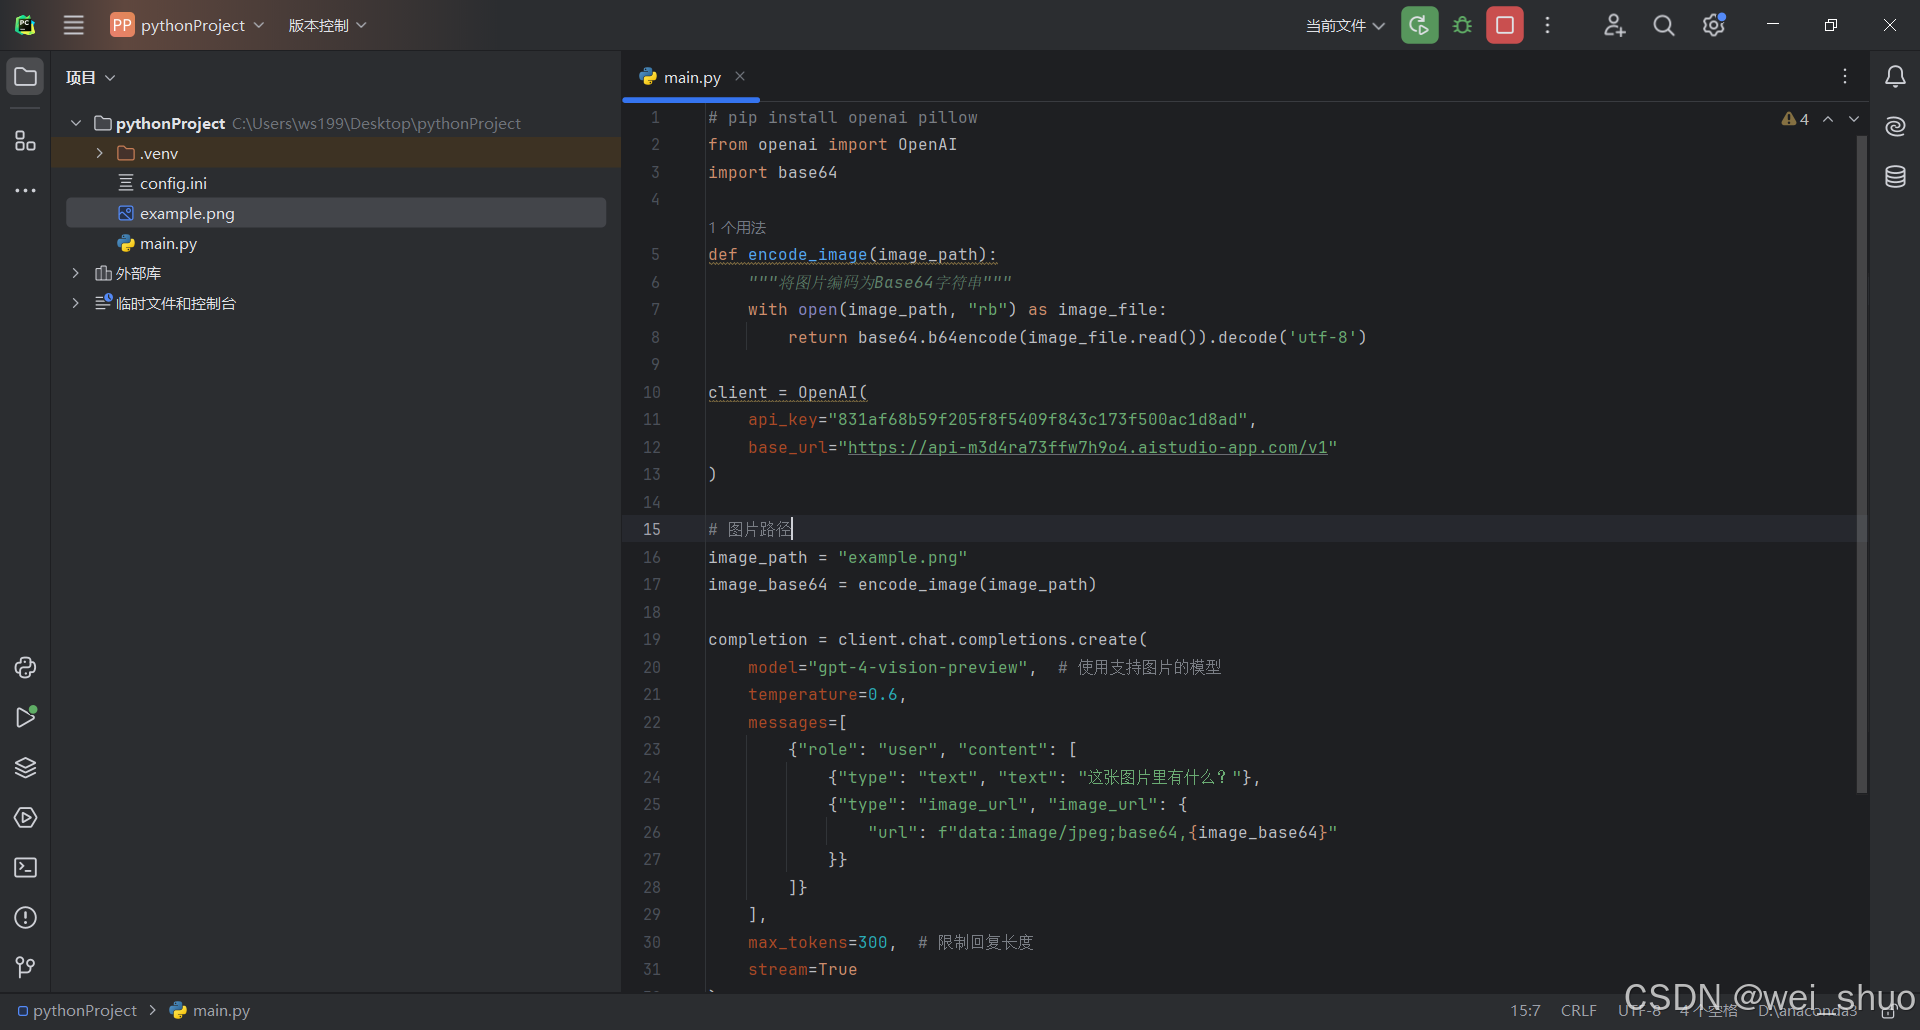This screenshot has height=1030, width=1920.
Task: Click the 15:7 line column indicator
Action: click(1525, 1010)
